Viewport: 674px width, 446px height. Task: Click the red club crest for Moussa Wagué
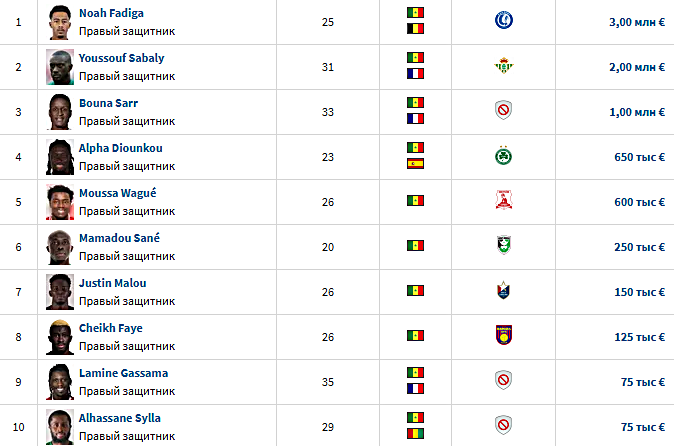[x=503, y=200]
